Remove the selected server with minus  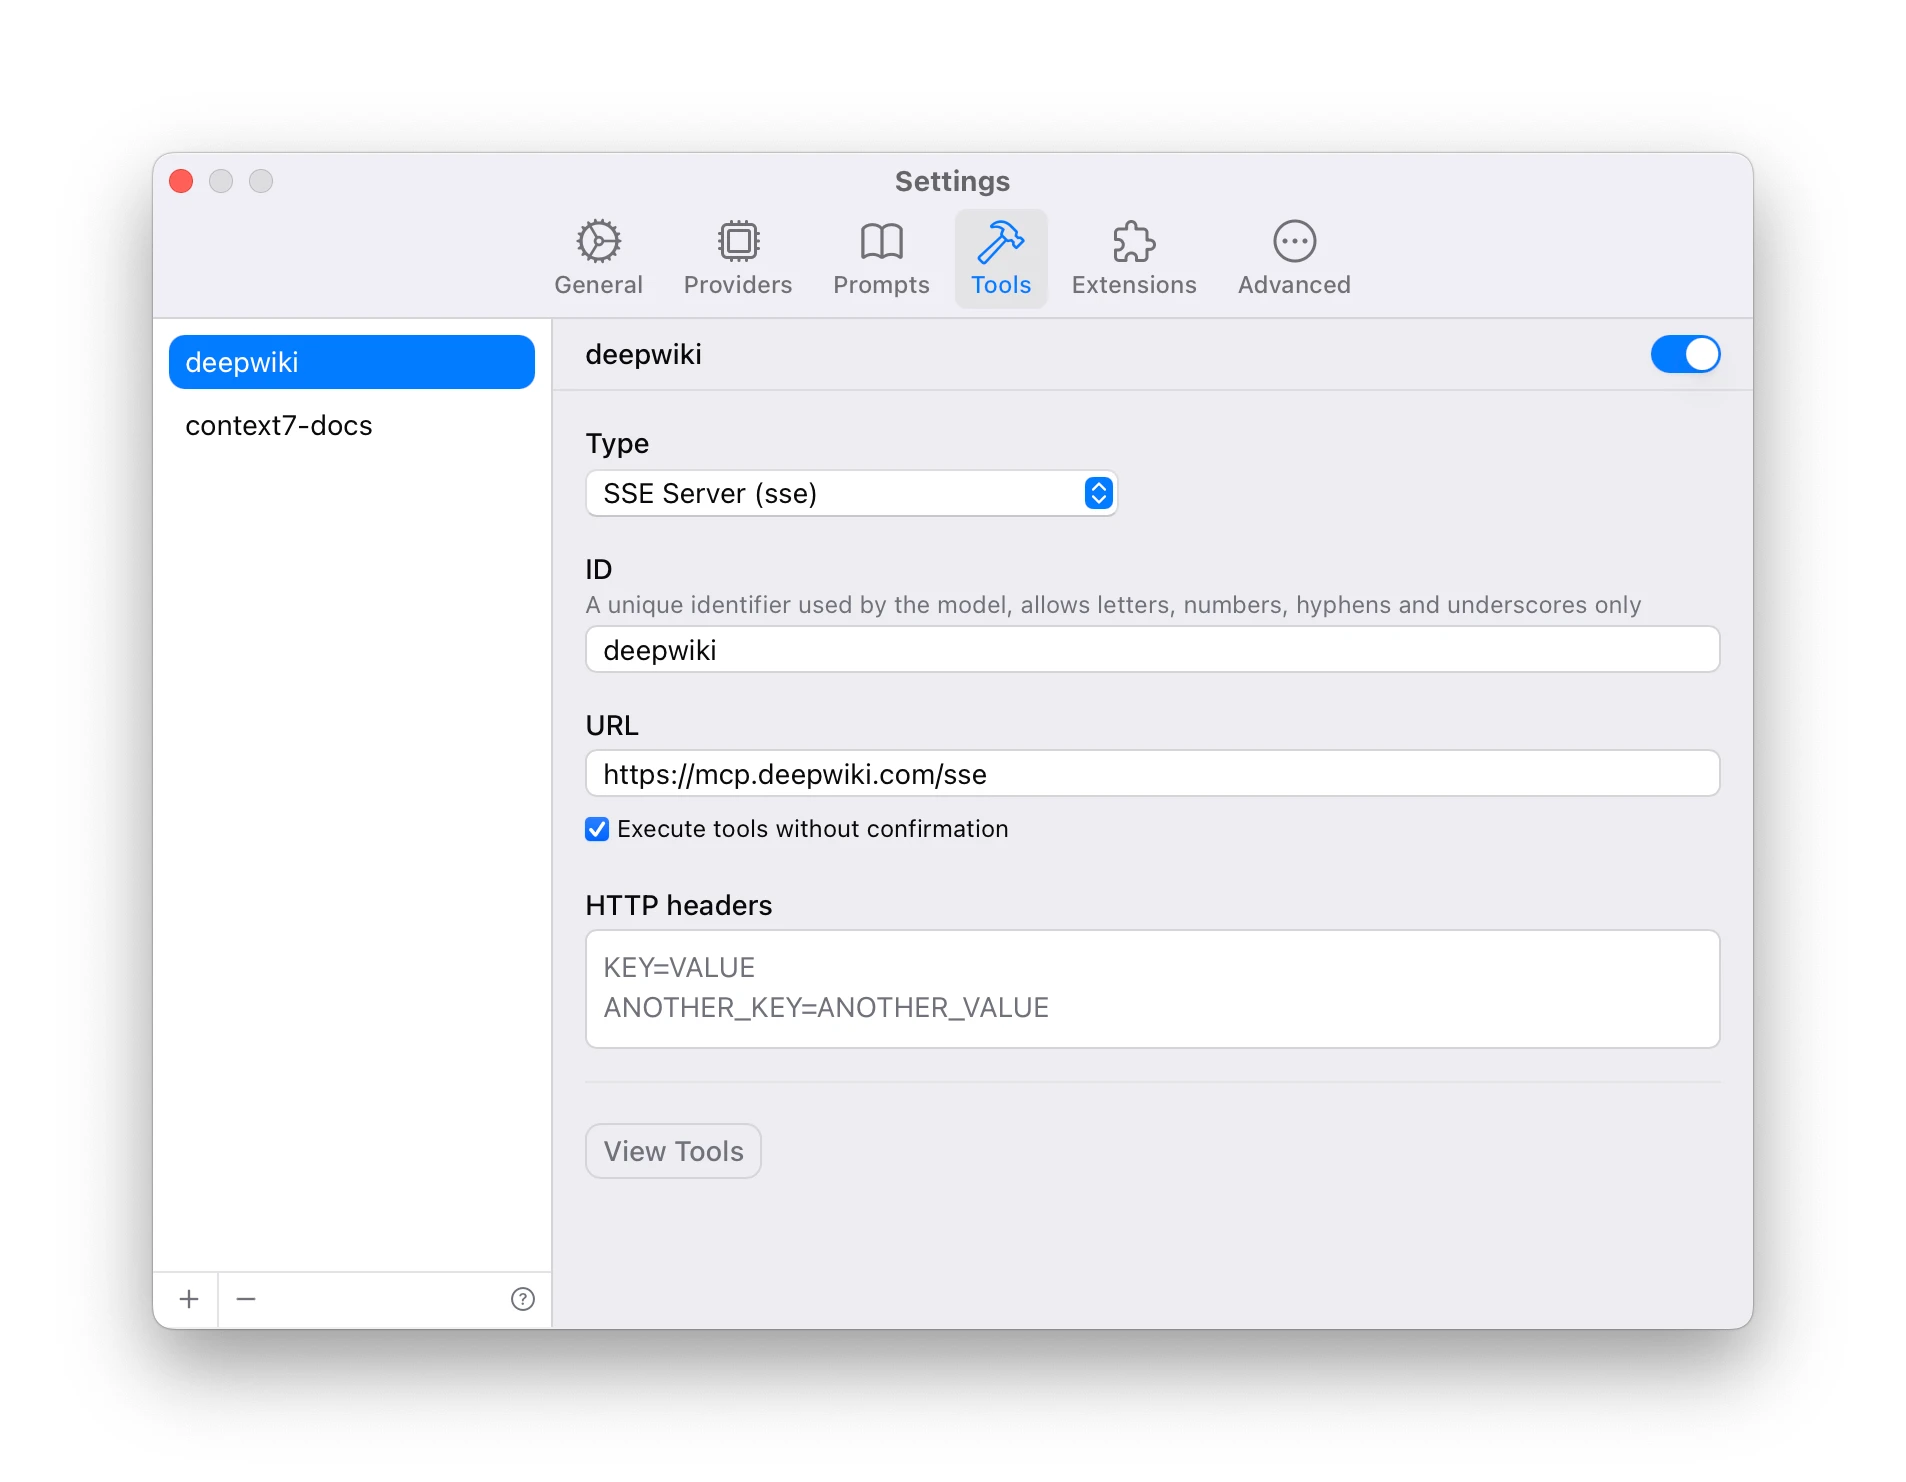[x=246, y=1299]
